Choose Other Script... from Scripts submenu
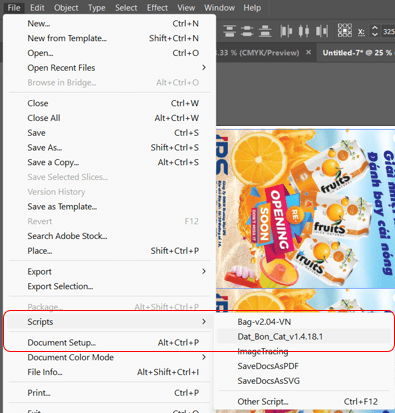The image size is (395, 413). [x=304, y=402]
